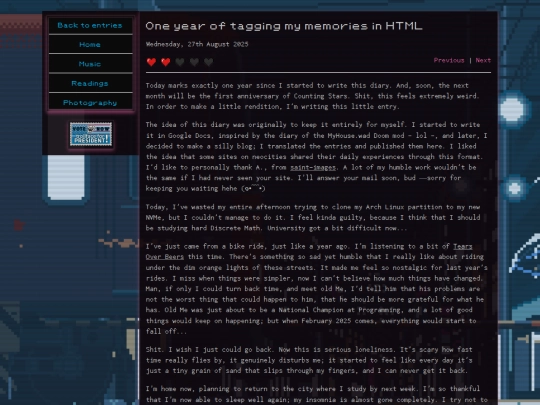Open the saint-images link

[x=313, y=167]
